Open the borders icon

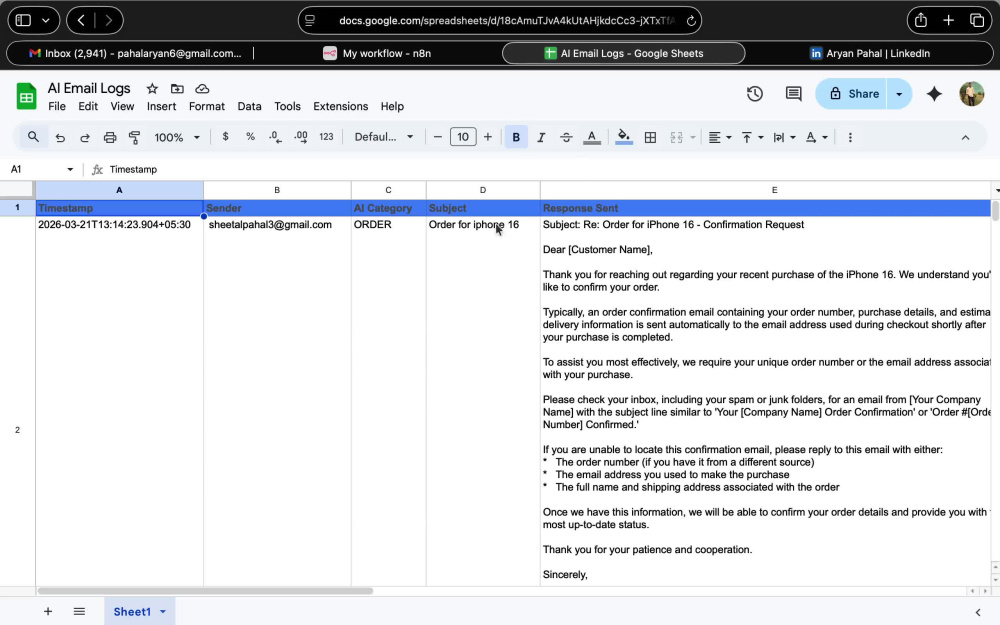tap(650, 137)
